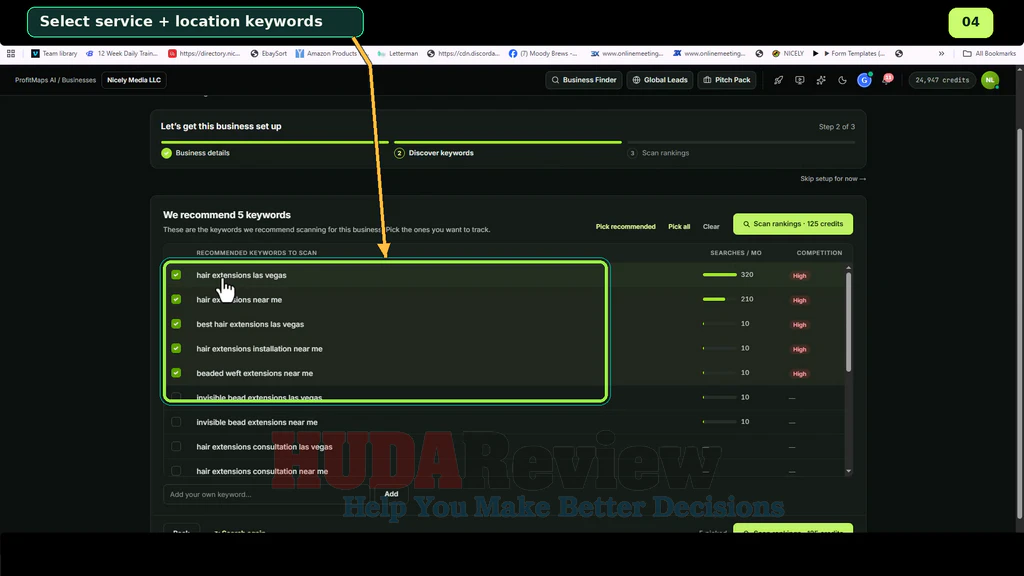Open the directory.nic bookmark
The image size is (1024, 576).
(204, 54)
